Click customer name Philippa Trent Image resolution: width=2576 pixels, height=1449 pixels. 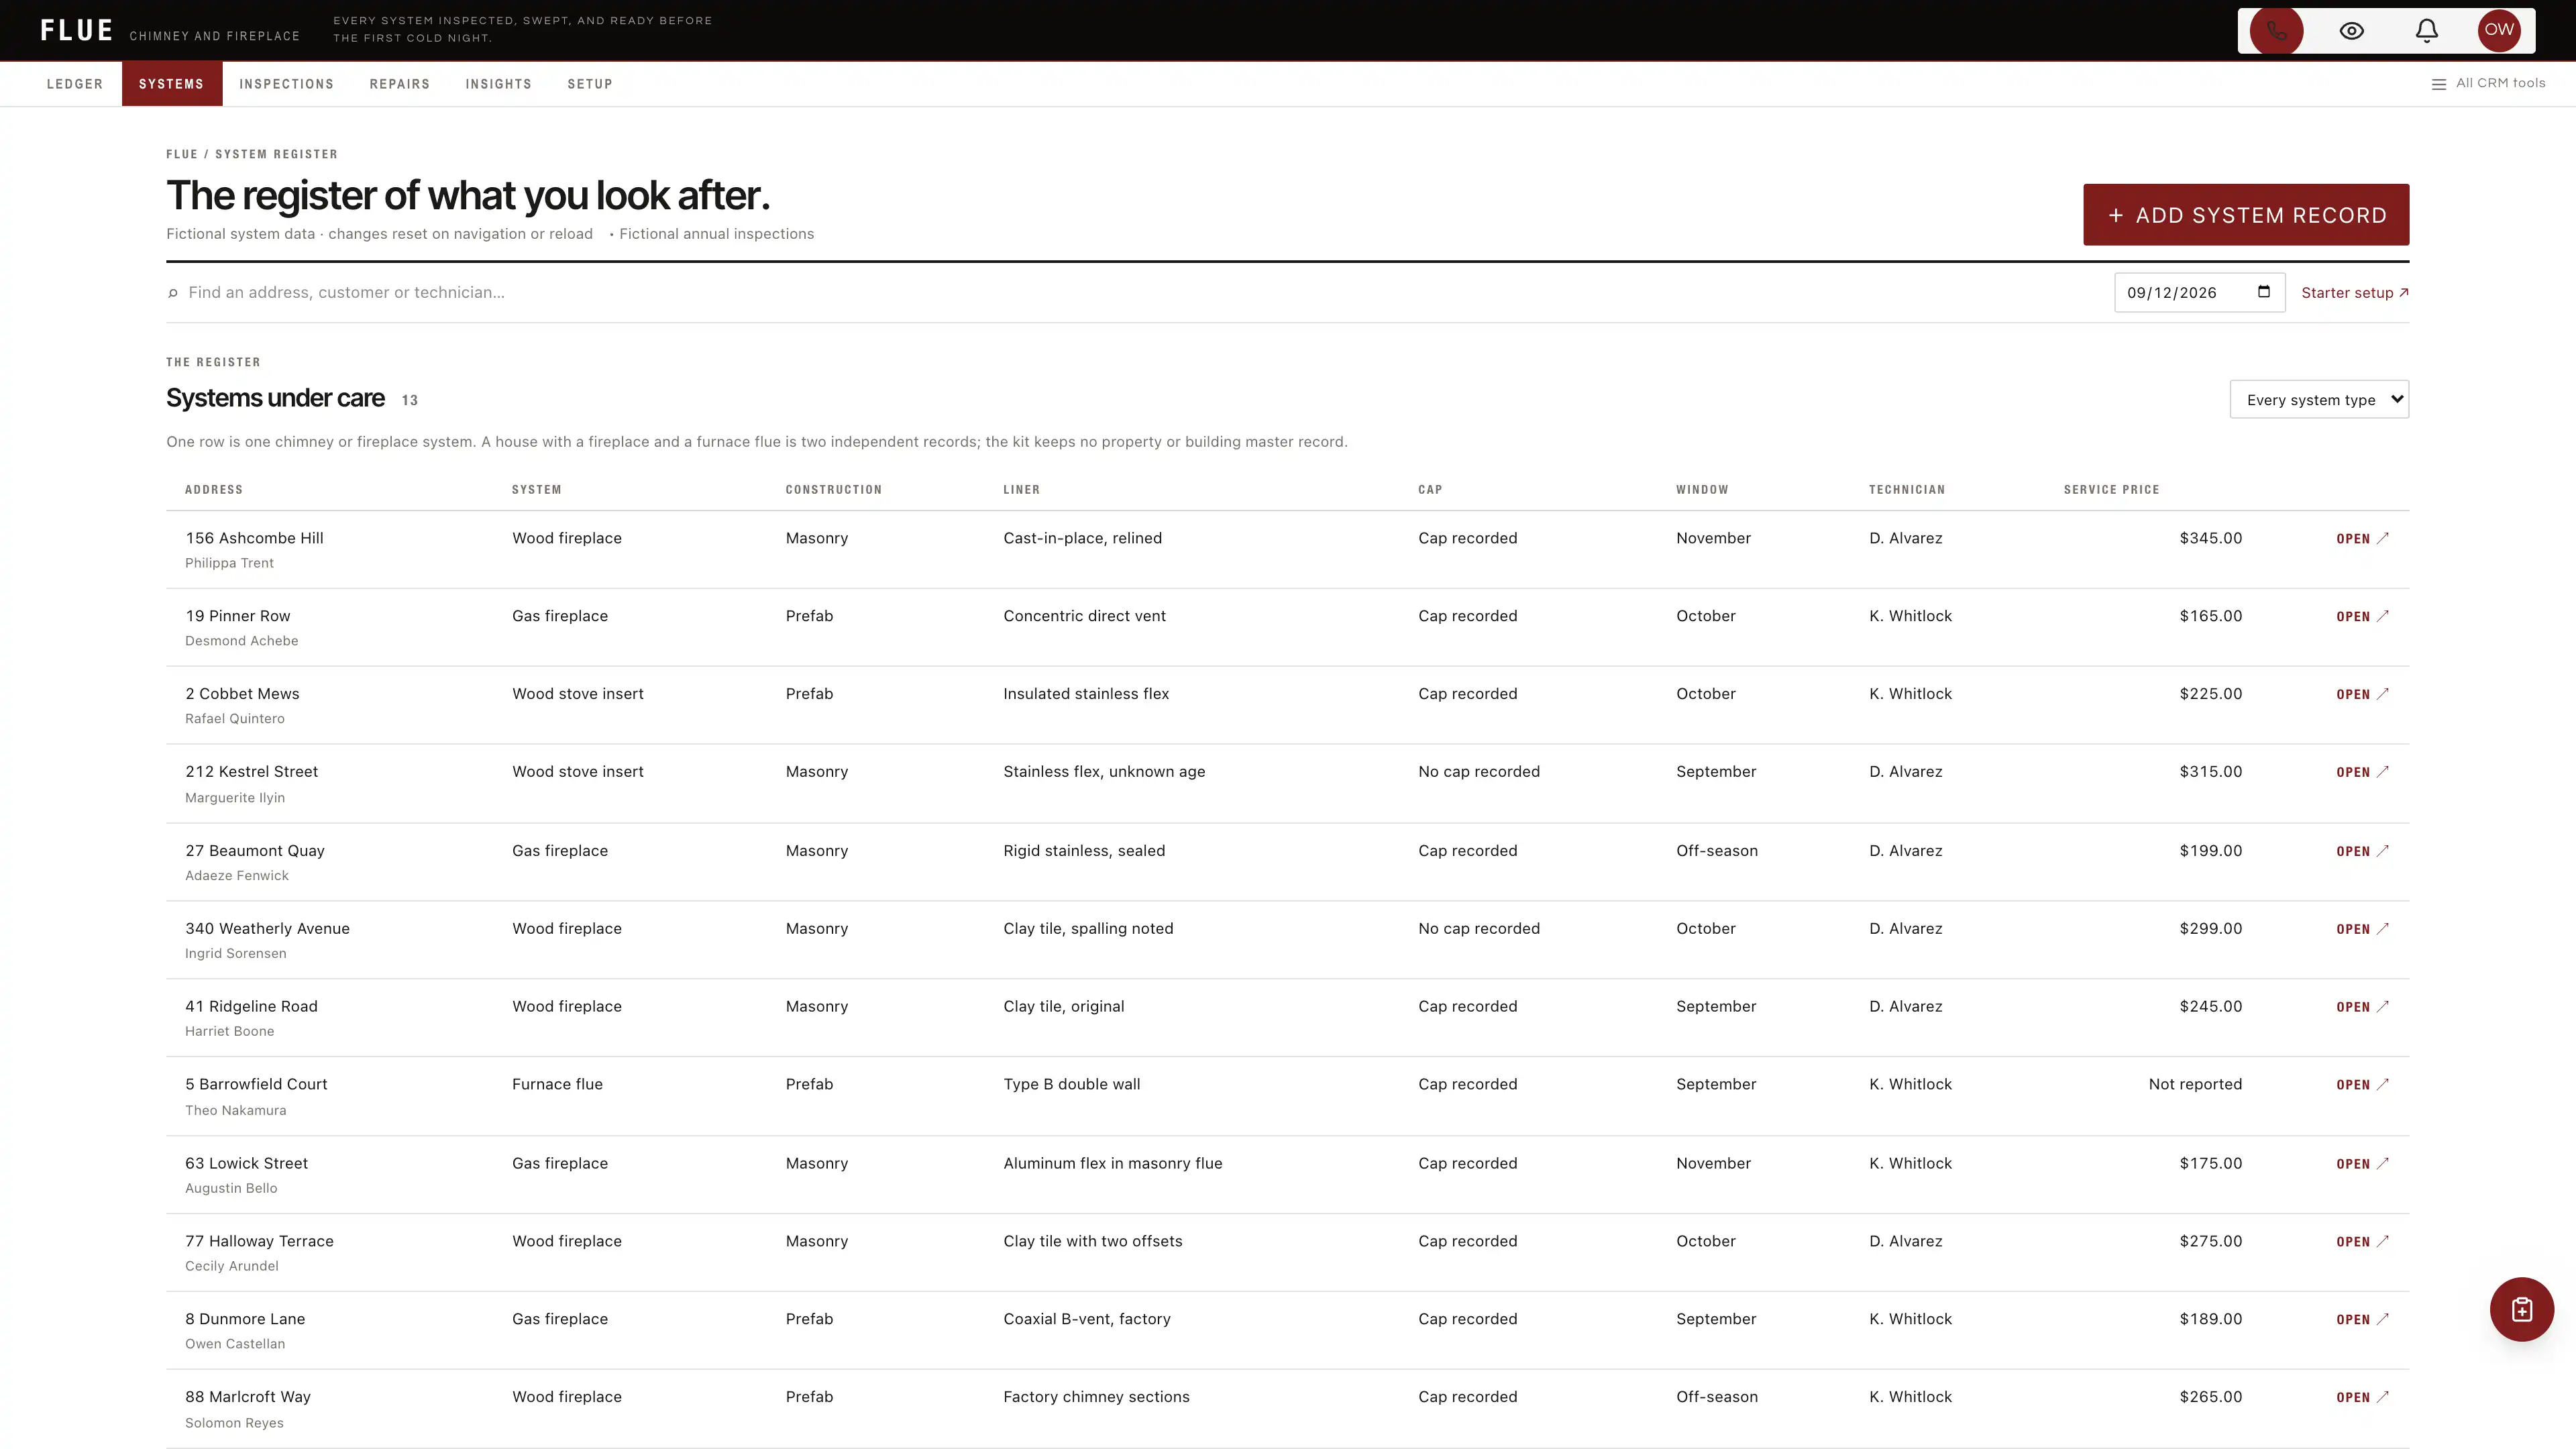[x=229, y=563]
